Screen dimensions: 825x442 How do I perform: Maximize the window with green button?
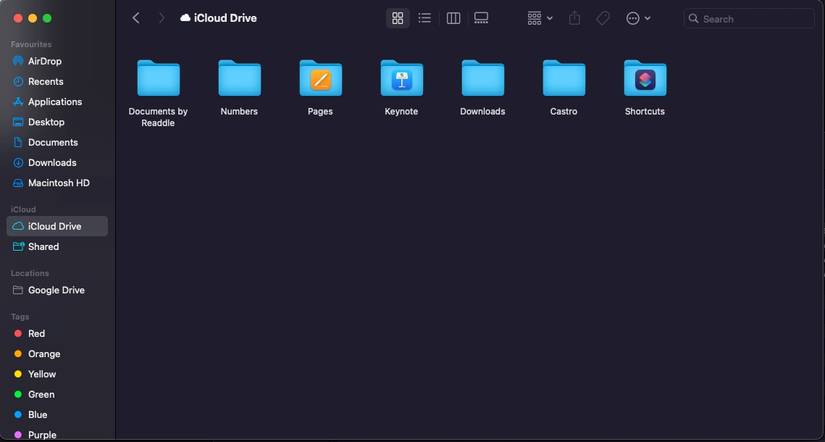tap(47, 18)
